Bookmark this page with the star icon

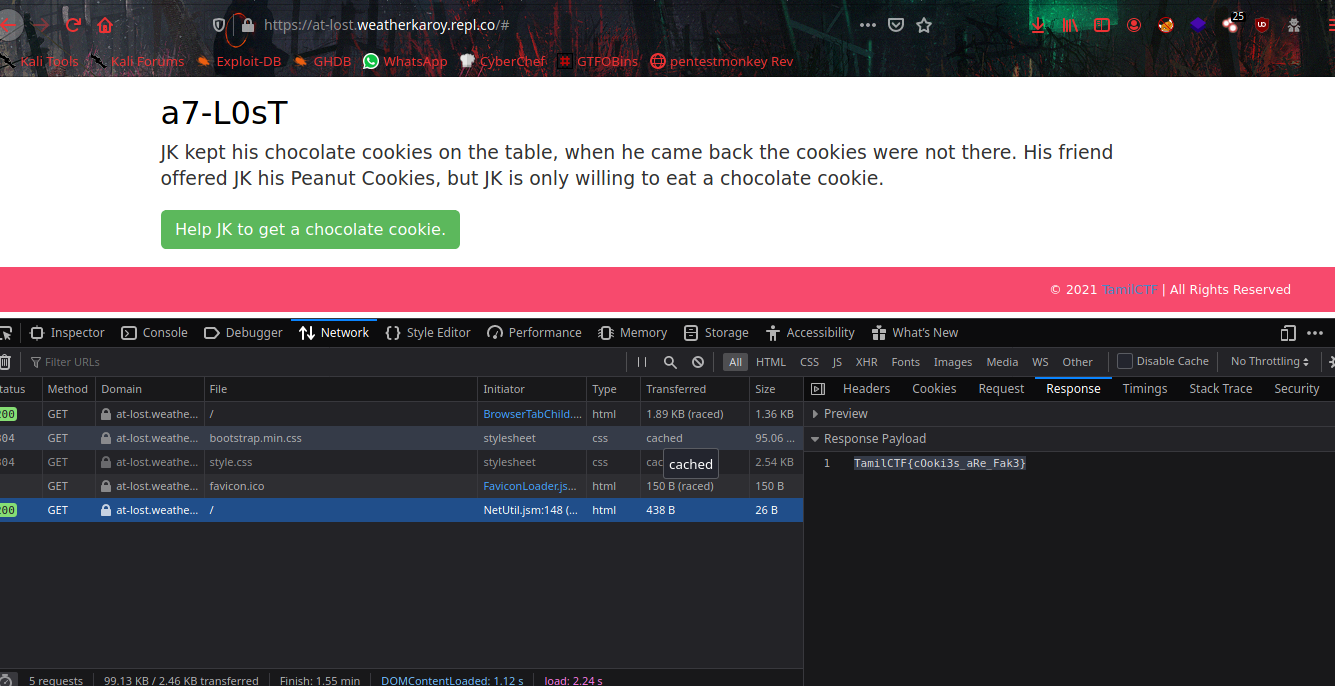pos(924,25)
